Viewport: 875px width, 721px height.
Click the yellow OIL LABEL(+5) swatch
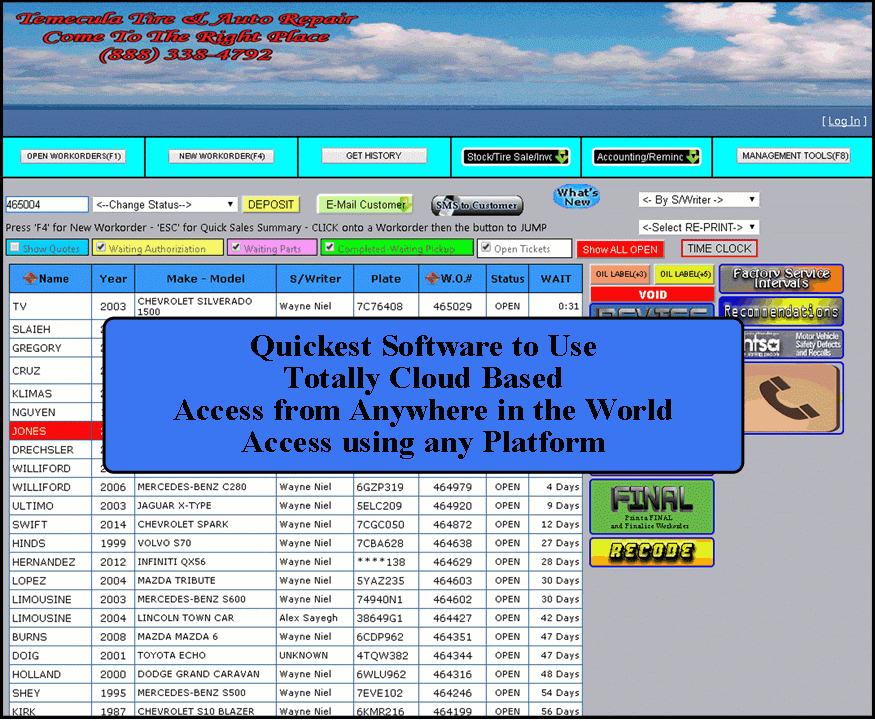coord(685,273)
